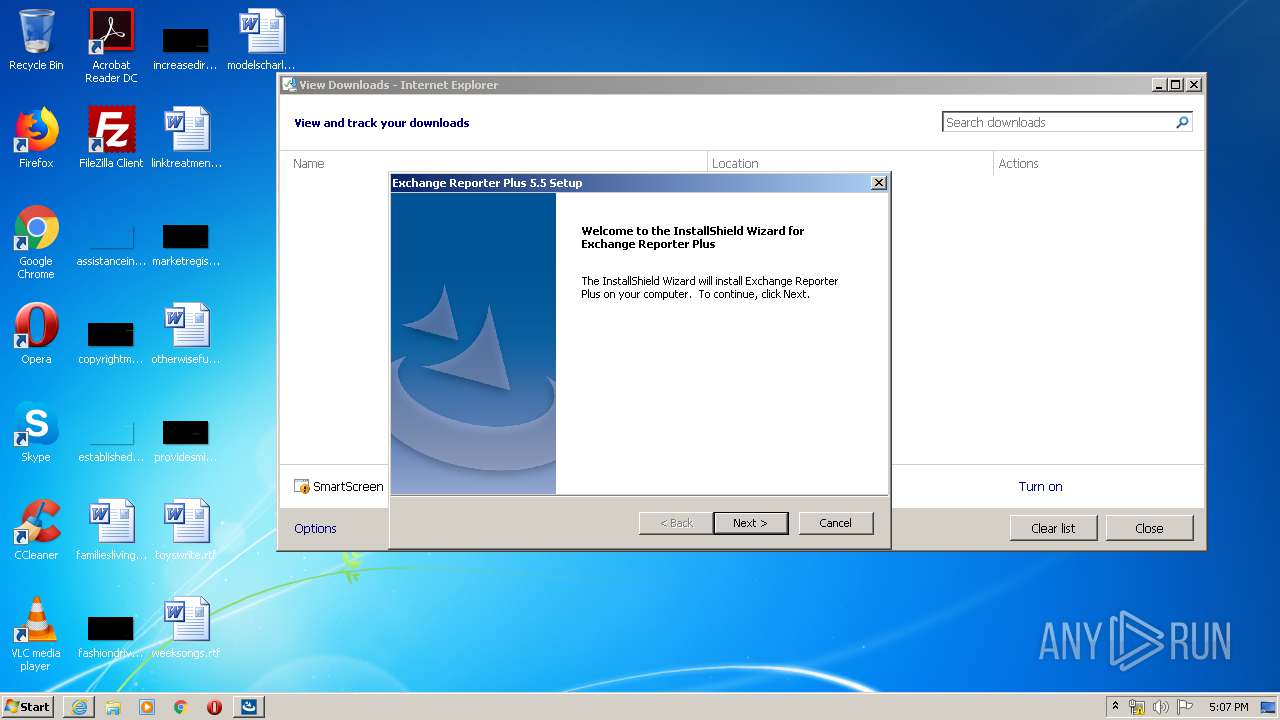Open Chrome from the taskbar
The width and height of the screenshot is (1280, 720).
181,707
